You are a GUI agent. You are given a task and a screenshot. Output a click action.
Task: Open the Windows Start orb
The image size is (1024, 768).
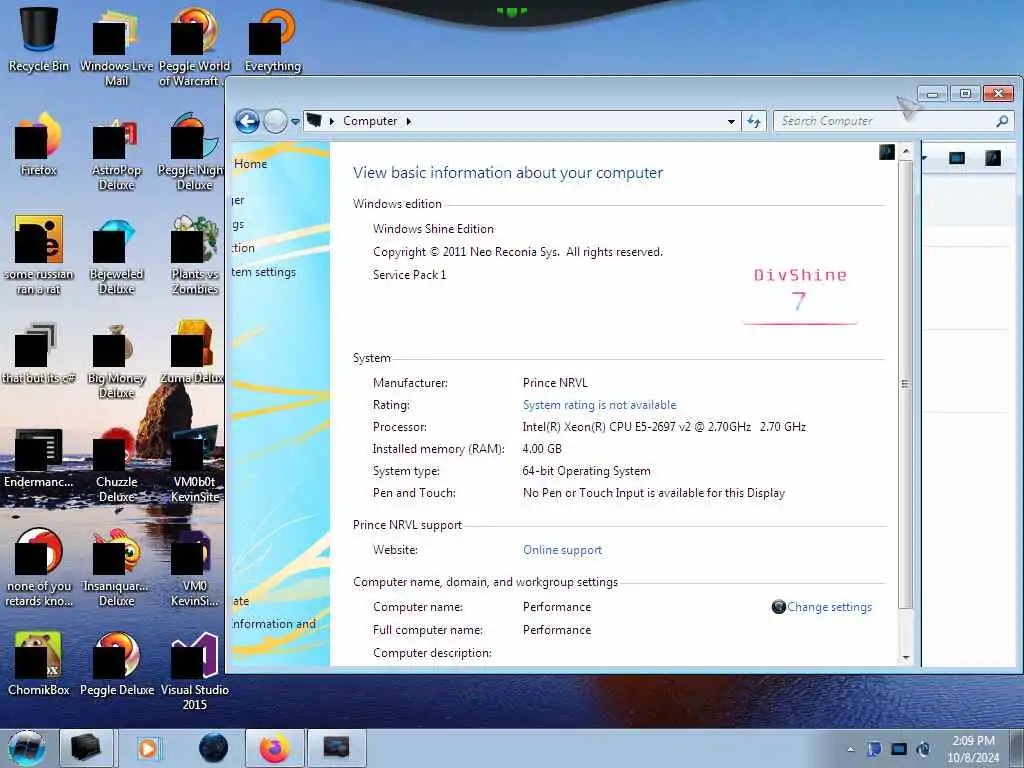click(27, 748)
